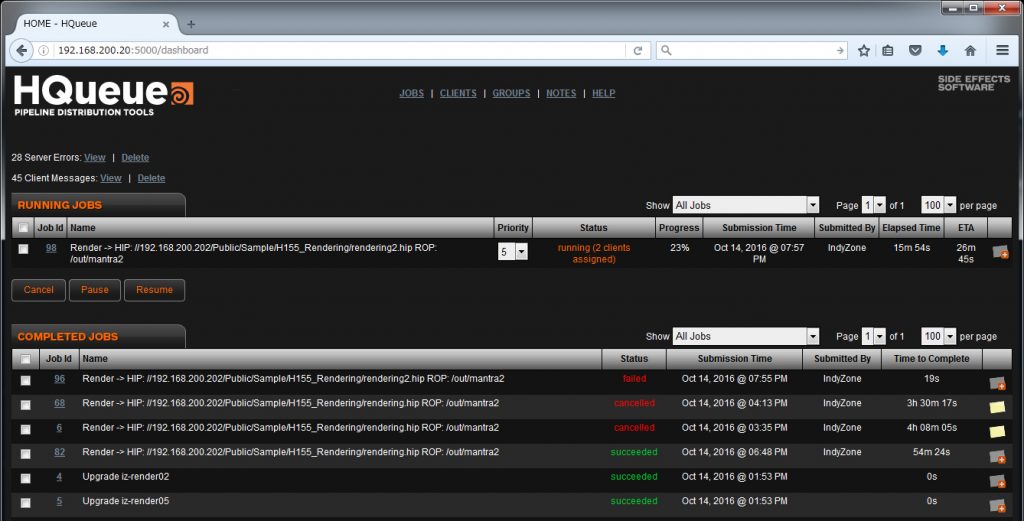Screen dimensions: 1024x521
Task: Check the box next to failed job 96
Action: pos(25,380)
